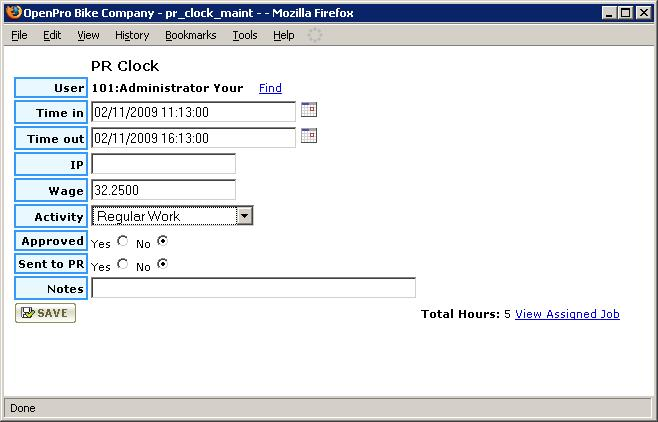Select Yes for Approved
The image size is (658, 422).
coord(123,241)
